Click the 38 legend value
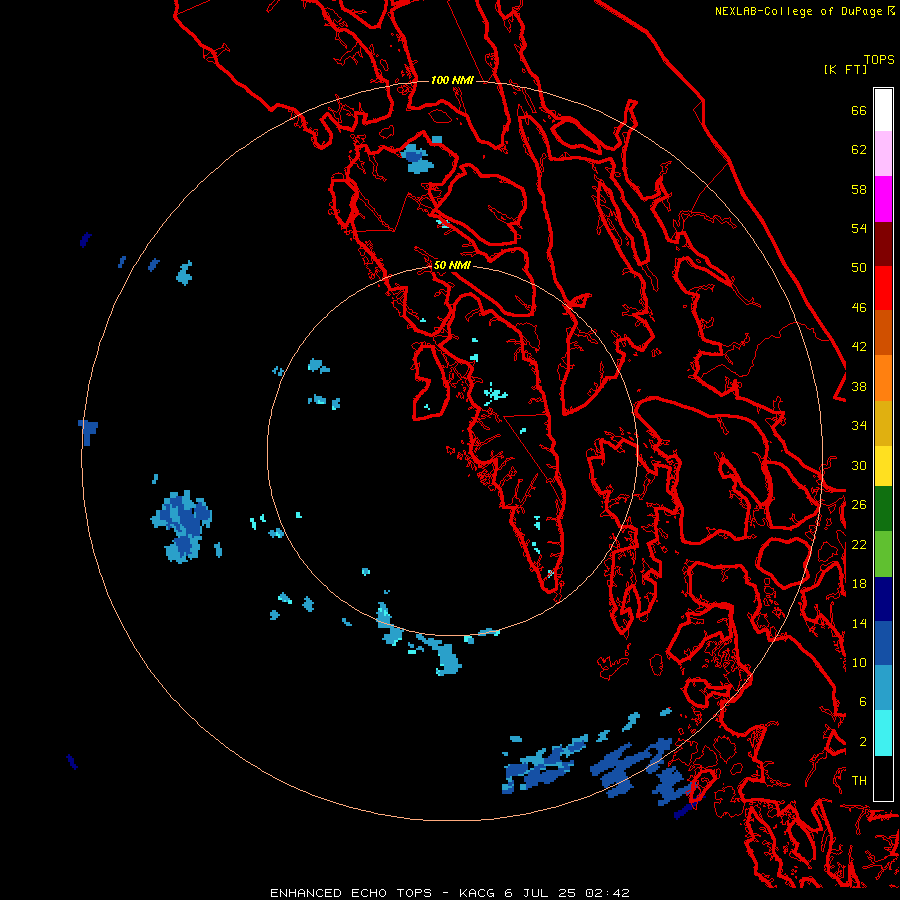 859,387
